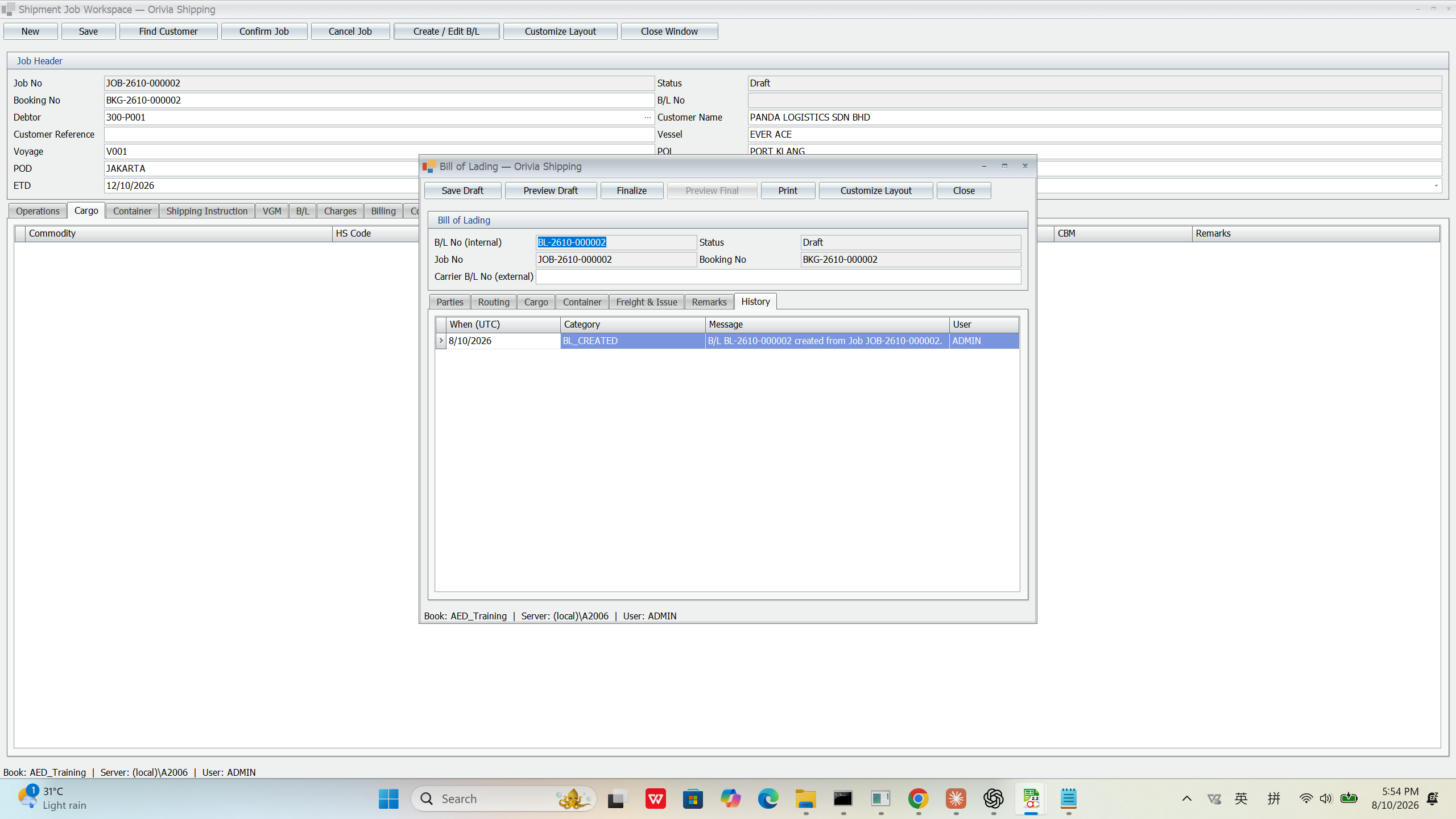Open the Remarks tab in Bill of Lading
1456x819 pixels.
coord(709,302)
